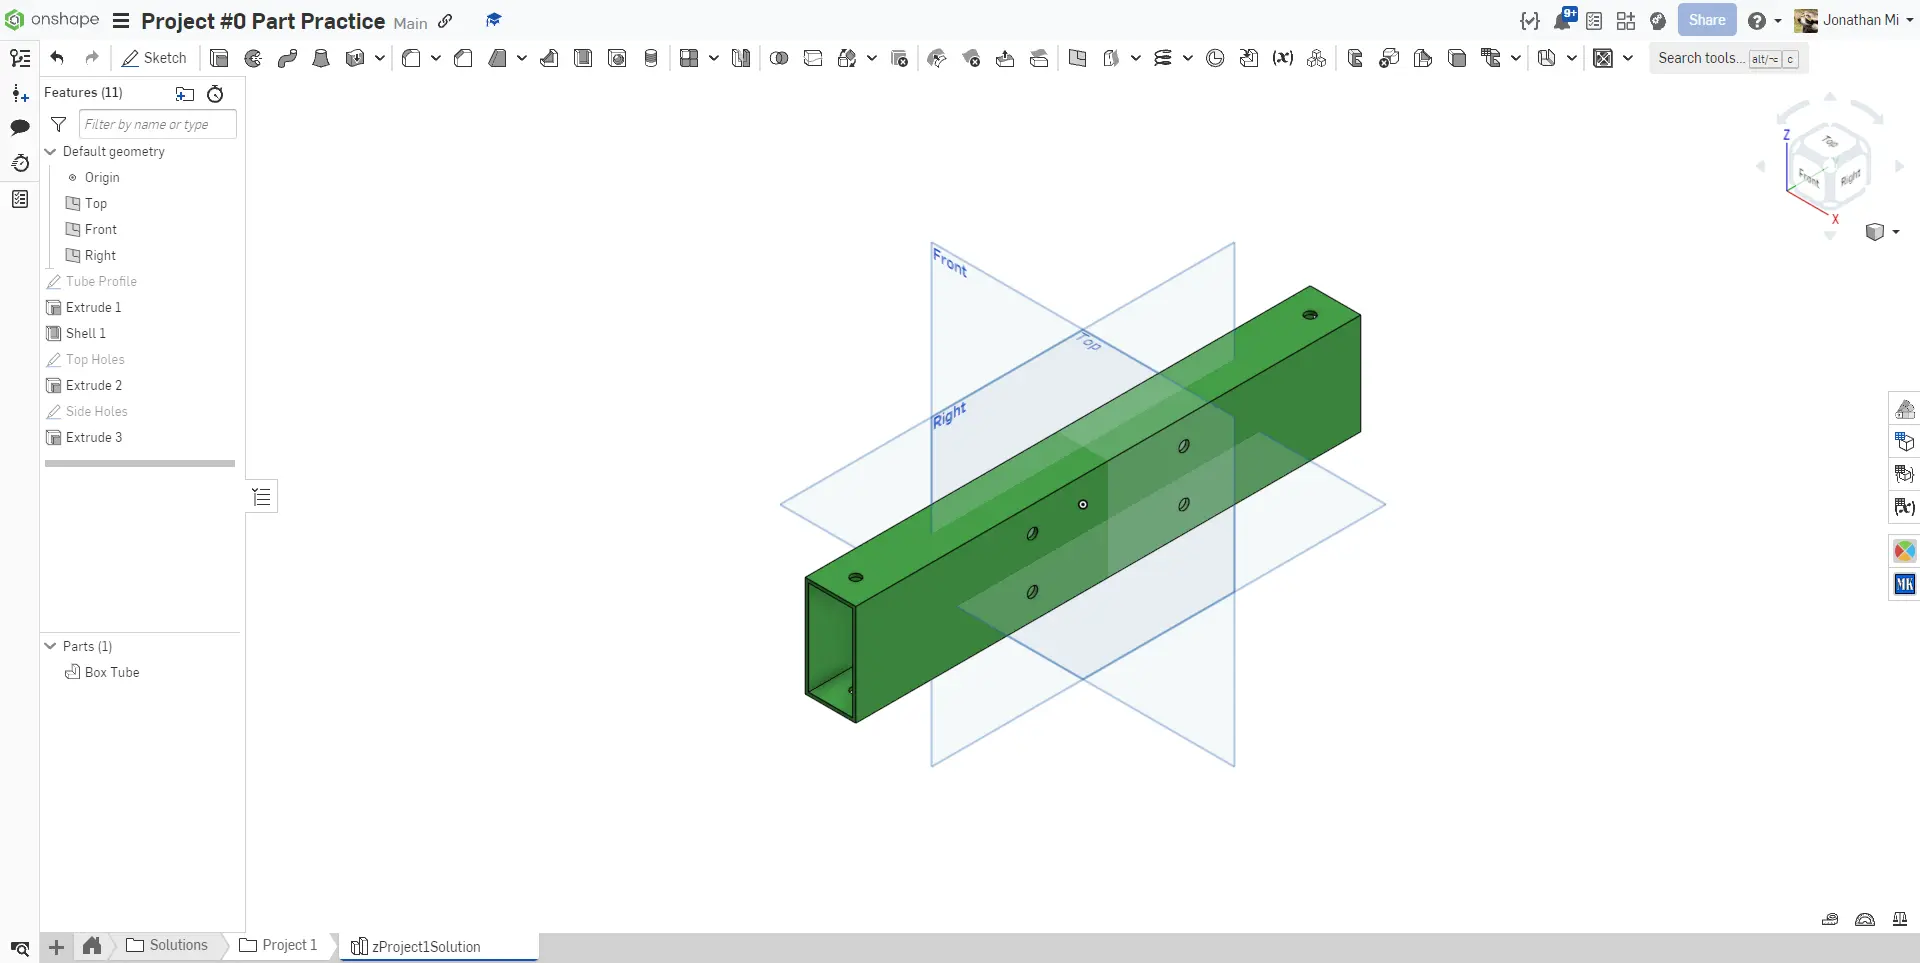Viewport: 1920px width, 963px height.
Task: Select the Split tool icon
Action: [x=813, y=58]
